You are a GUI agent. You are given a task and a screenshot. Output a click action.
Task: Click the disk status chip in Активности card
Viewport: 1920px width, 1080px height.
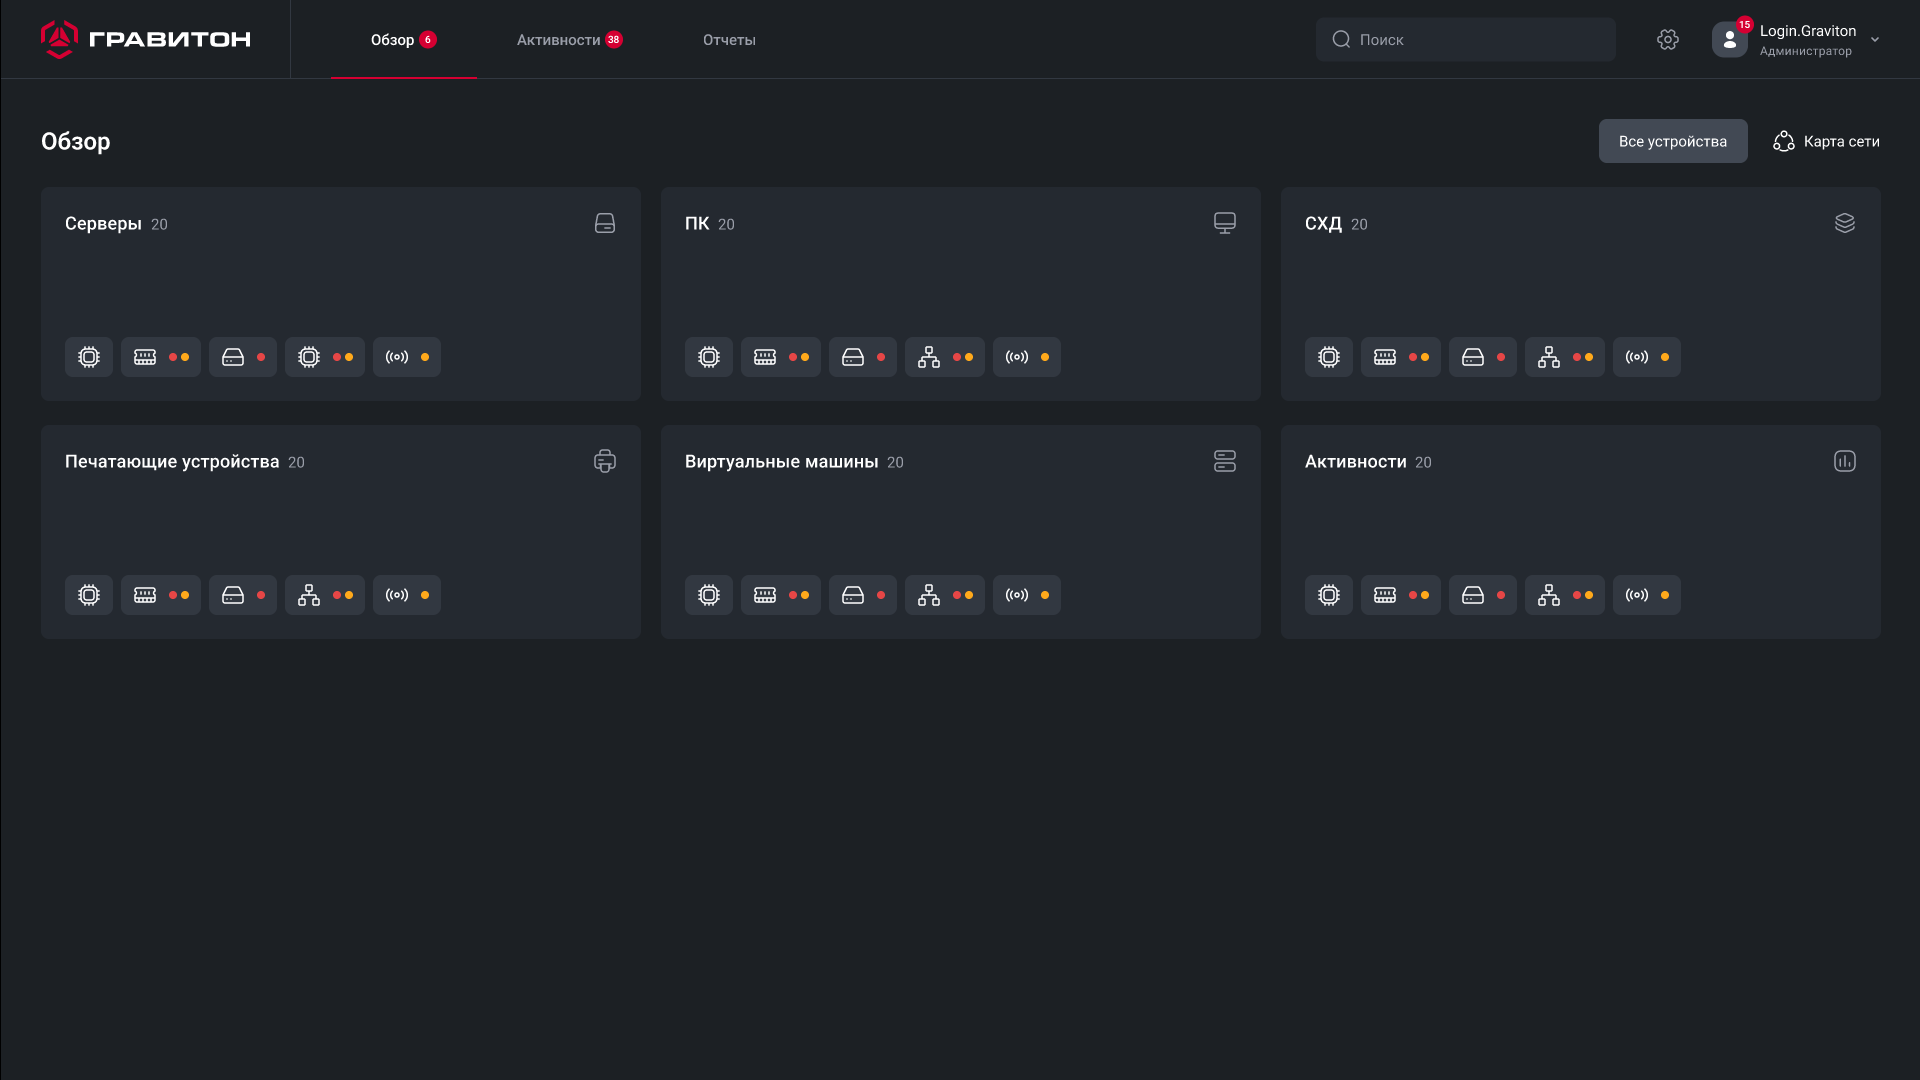[1482, 595]
